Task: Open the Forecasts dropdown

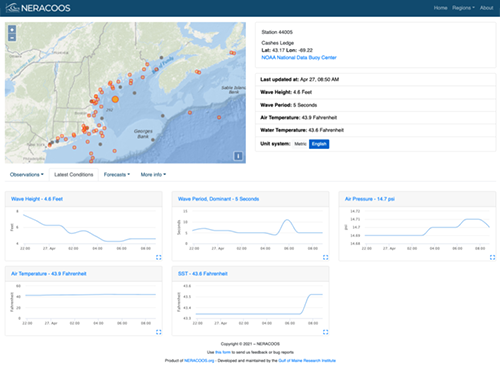Action: pyautogui.click(x=117, y=175)
